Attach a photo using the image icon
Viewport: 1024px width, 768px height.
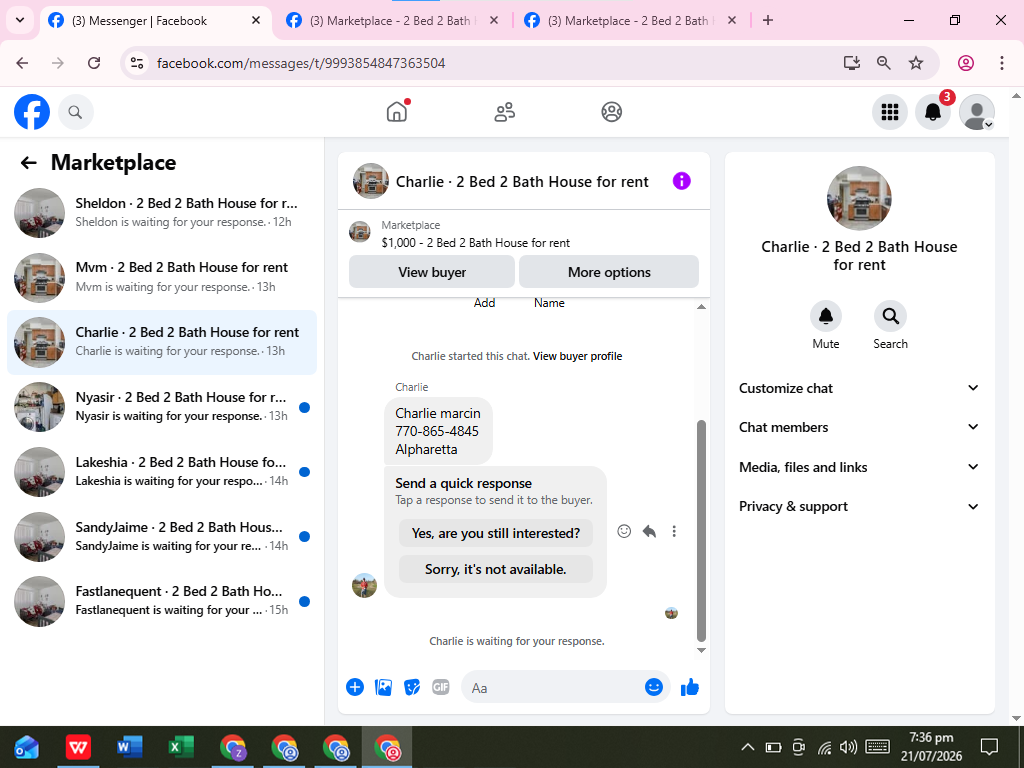(383, 687)
